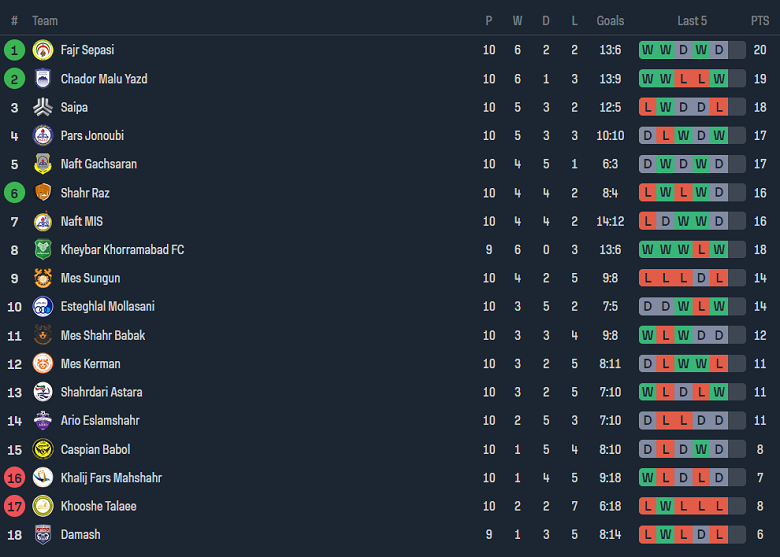Select the Khooshe Talaee team name
Viewport: 780px width, 557px height.
click(x=99, y=507)
